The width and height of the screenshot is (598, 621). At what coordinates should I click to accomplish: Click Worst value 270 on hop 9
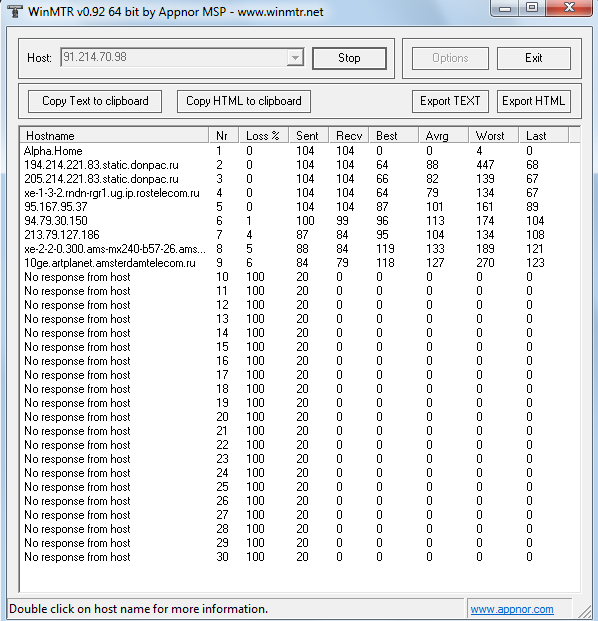click(x=485, y=263)
